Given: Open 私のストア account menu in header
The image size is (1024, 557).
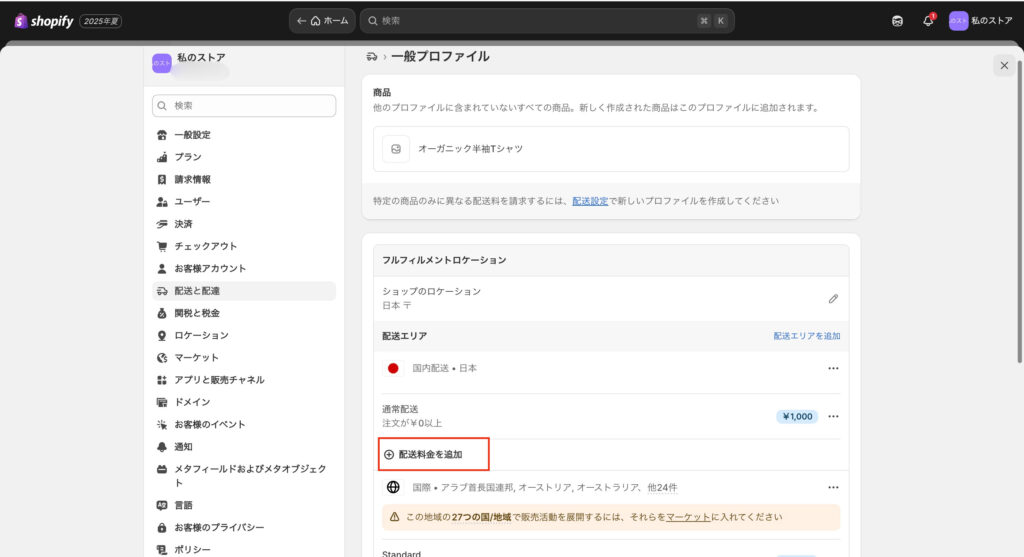Looking at the screenshot, I should coord(980,20).
